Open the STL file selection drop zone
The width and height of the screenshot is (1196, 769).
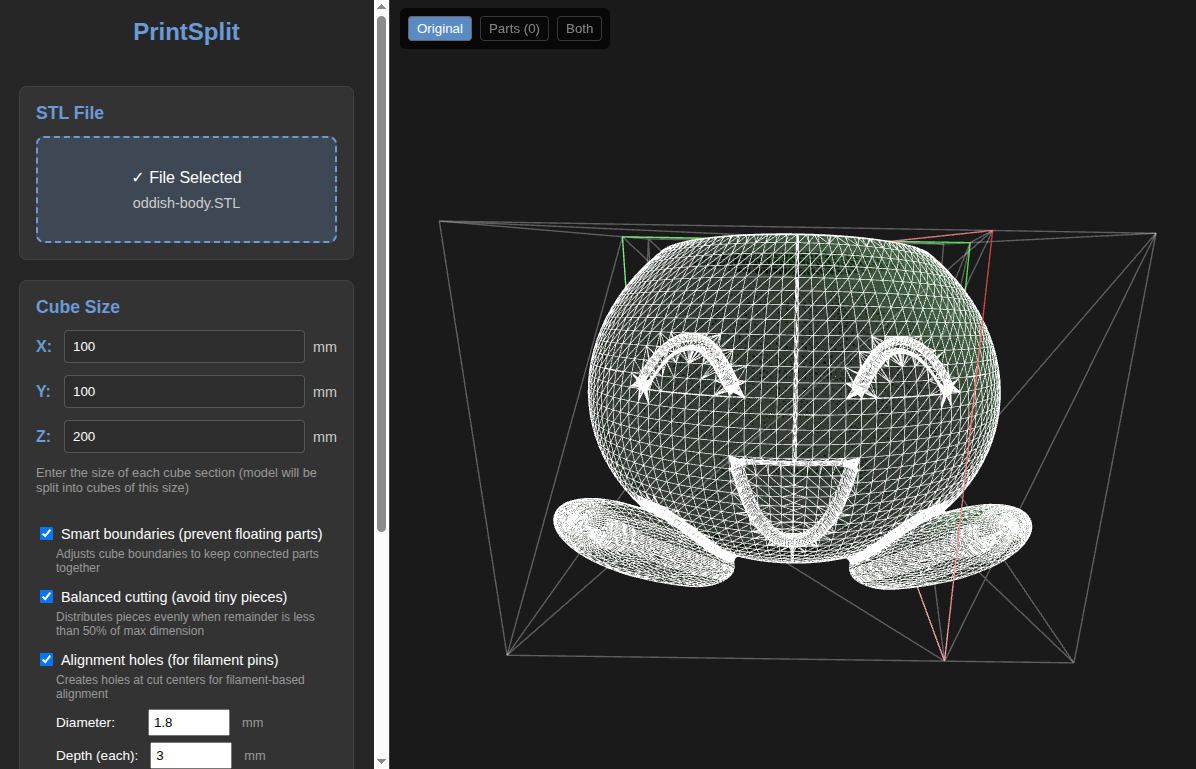click(186, 189)
